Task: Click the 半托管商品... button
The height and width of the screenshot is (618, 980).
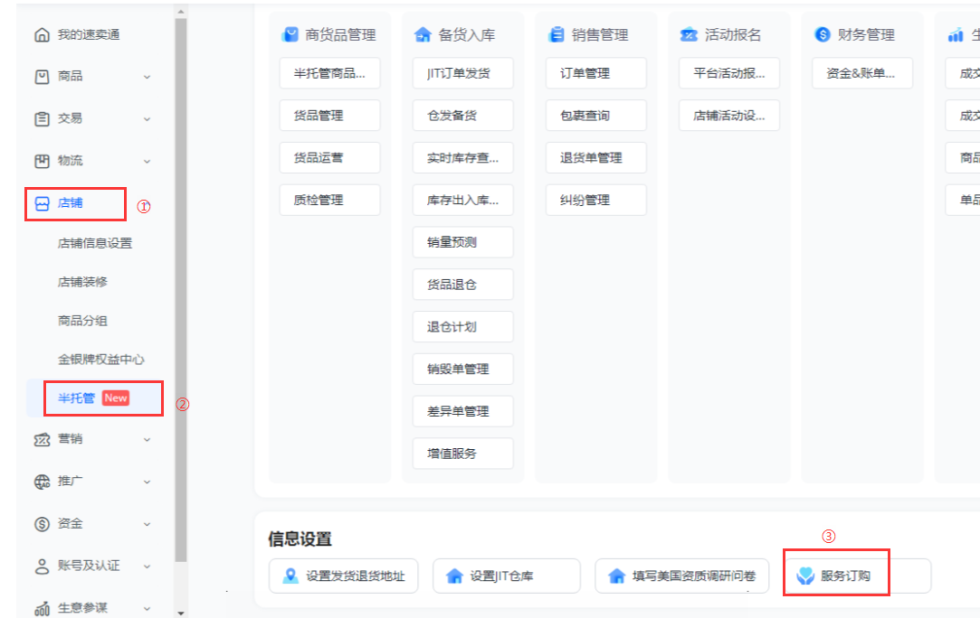Action: click(329, 73)
